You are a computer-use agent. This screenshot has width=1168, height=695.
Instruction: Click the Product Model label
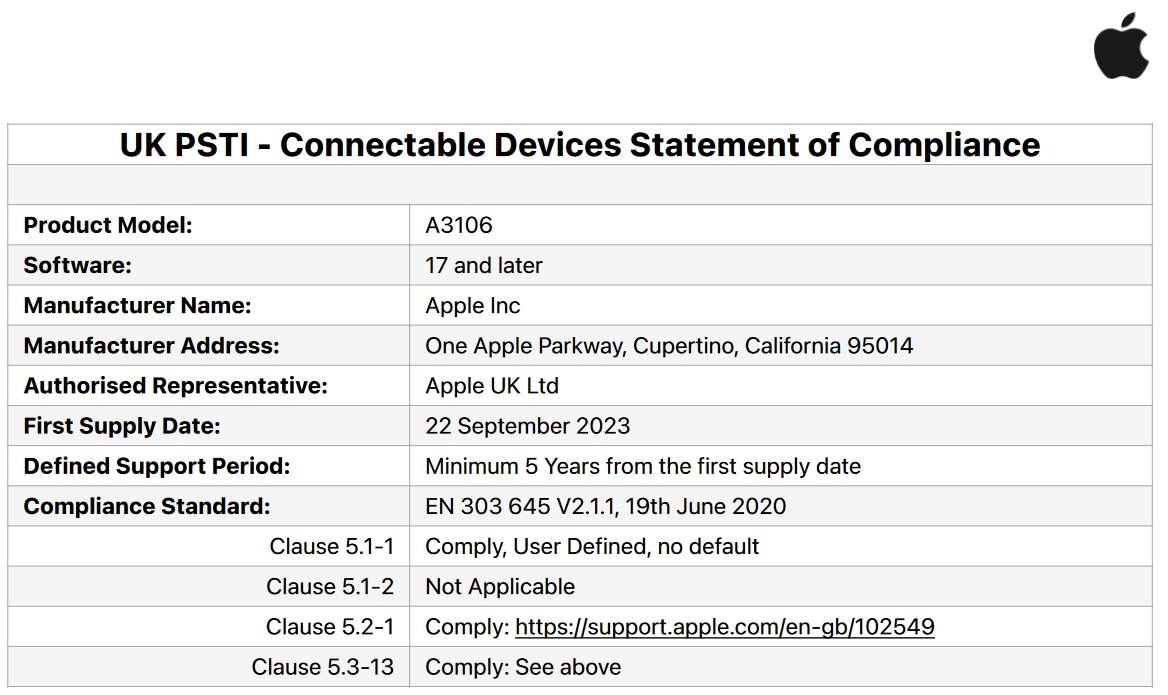[x=108, y=225]
